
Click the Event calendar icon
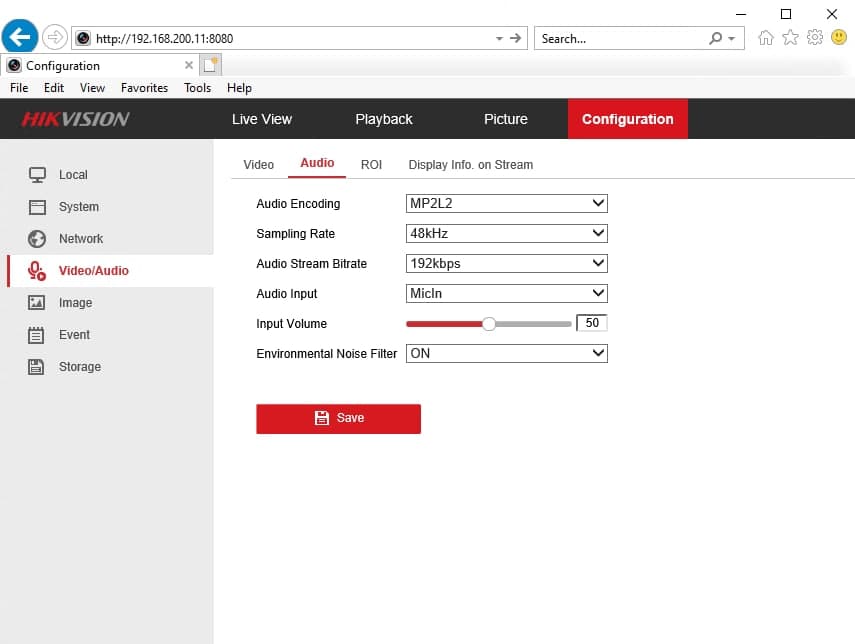point(38,335)
